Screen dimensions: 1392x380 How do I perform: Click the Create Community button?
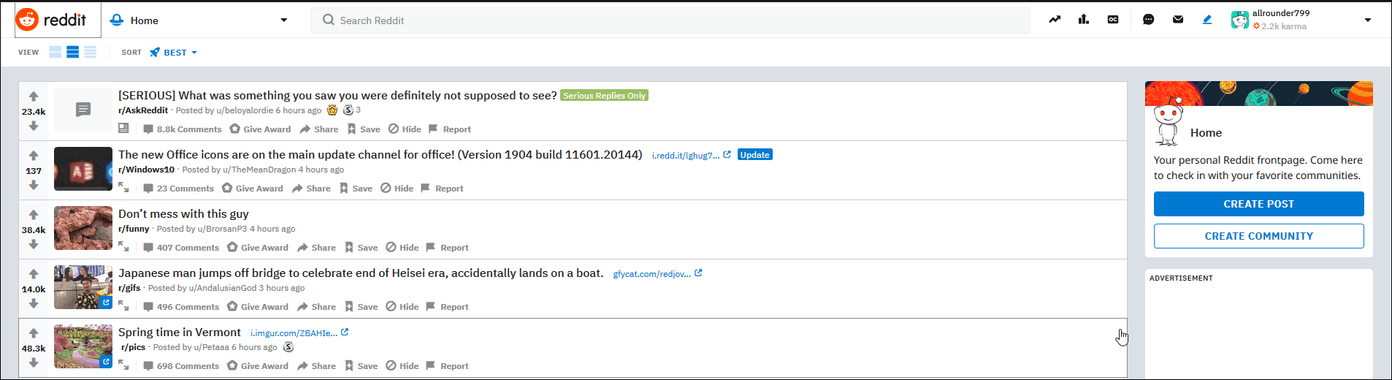click(x=1259, y=236)
